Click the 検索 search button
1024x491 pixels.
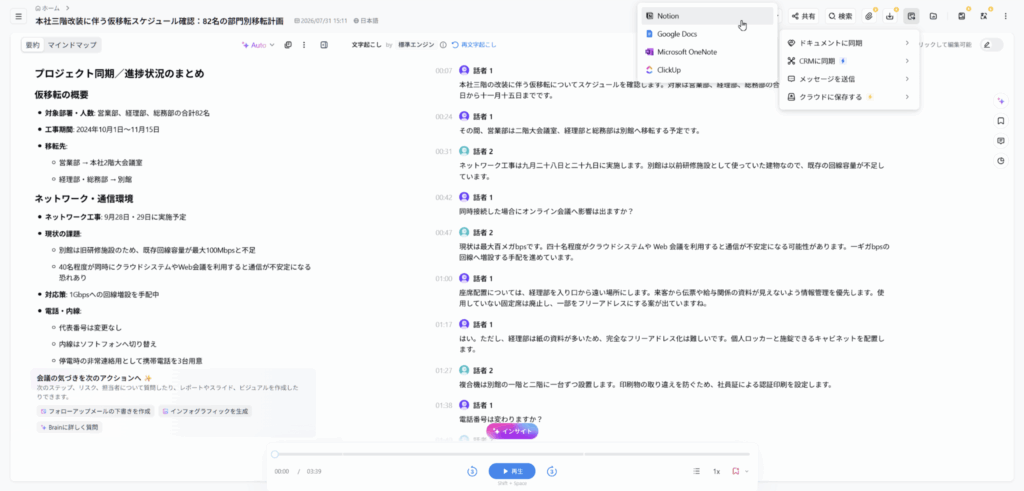(x=840, y=16)
